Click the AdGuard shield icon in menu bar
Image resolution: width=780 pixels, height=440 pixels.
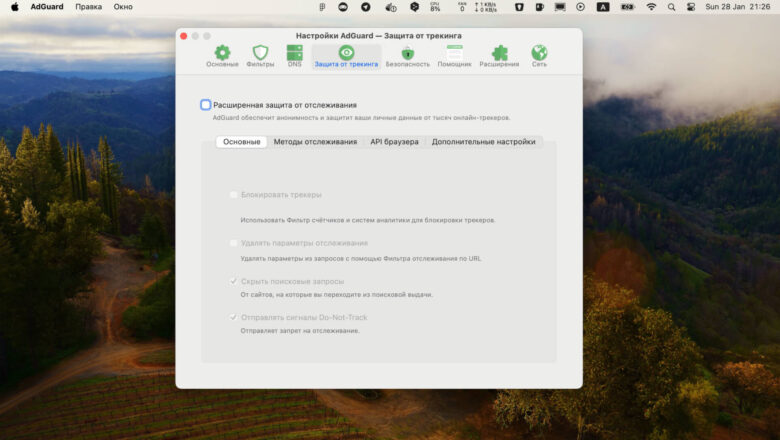point(519,7)
